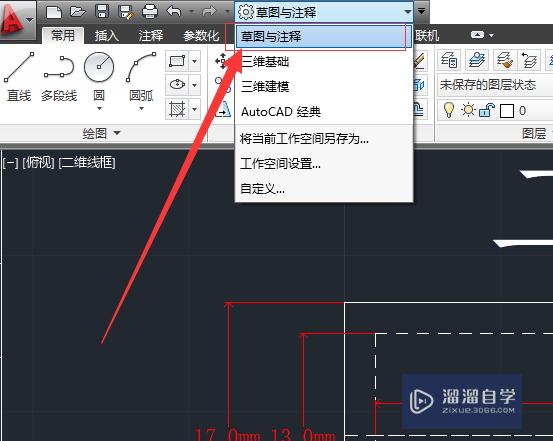The height and width of the screenshot is (441, 553).
Task: Open the ribbon minimize options arrow
Action: pyautogui.click(x=491, y=35)
